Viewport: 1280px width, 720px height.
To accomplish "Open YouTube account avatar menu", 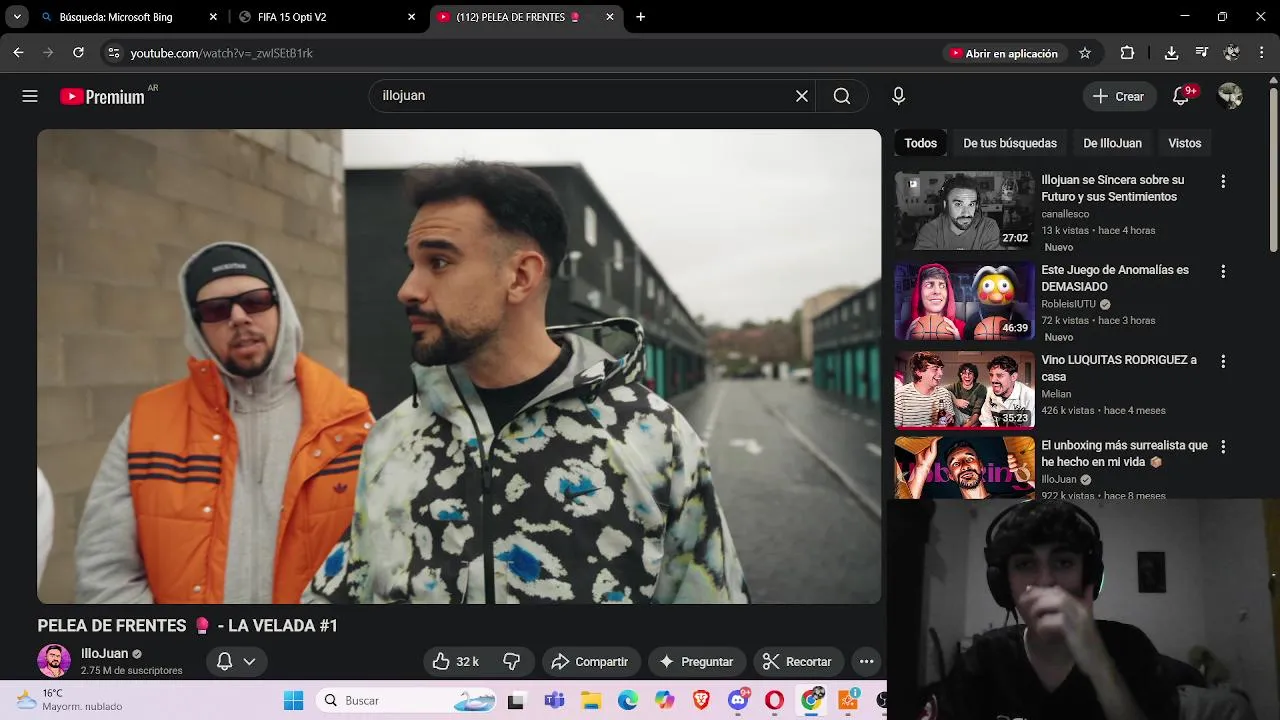I will point(1230,96).
